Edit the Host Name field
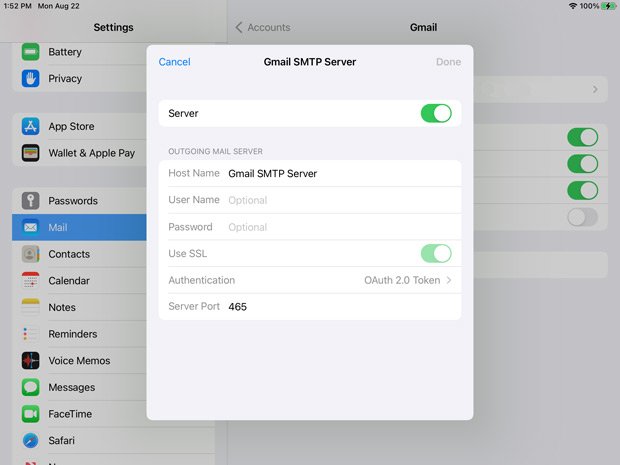 310,173
